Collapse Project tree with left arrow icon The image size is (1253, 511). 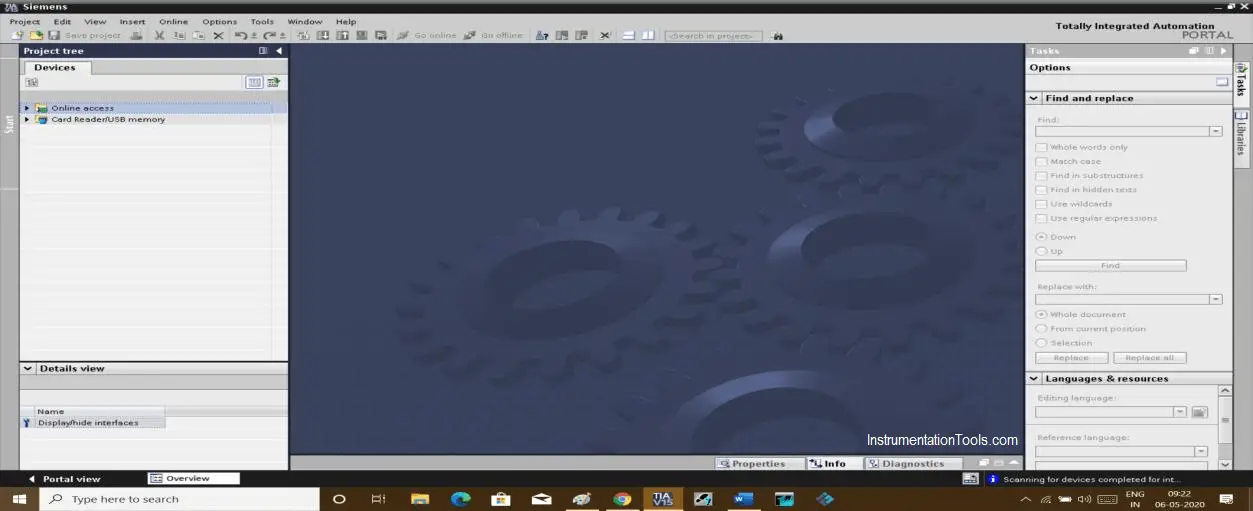(279, 51)
